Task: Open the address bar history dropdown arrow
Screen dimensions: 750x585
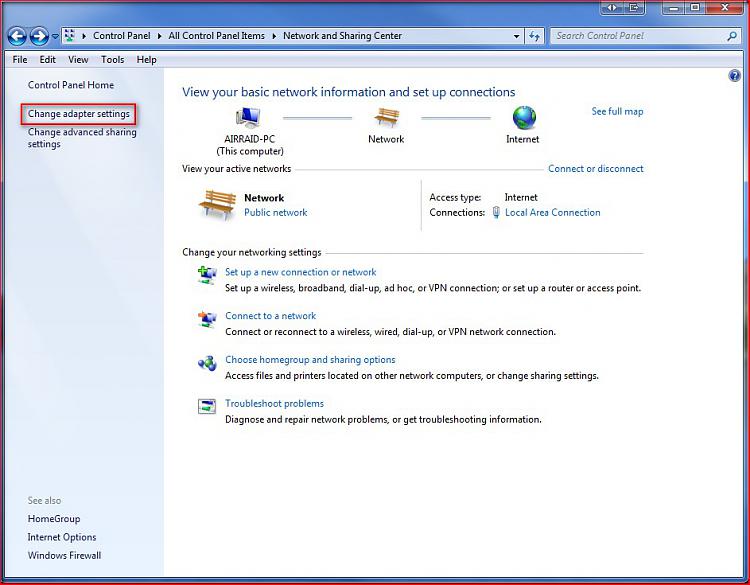Action: coord(516,36)
